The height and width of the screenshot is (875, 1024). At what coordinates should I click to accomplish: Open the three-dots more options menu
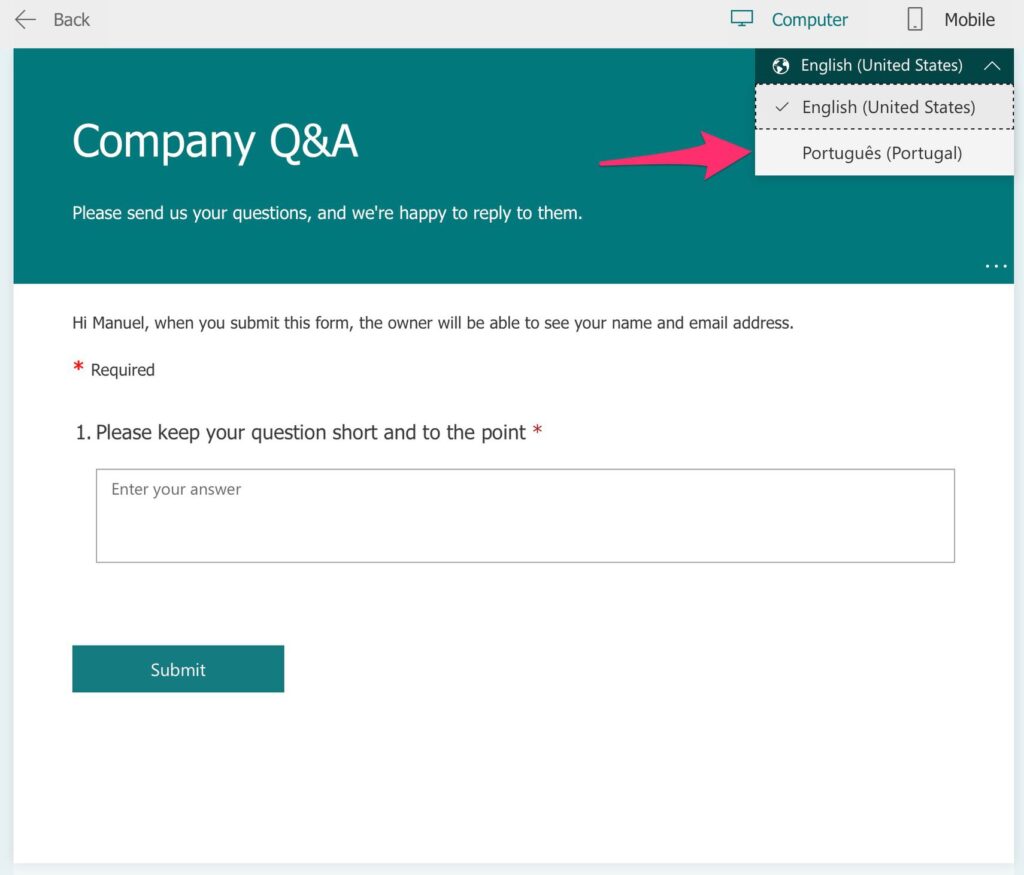pyautogui.click(x=995, y=266)
